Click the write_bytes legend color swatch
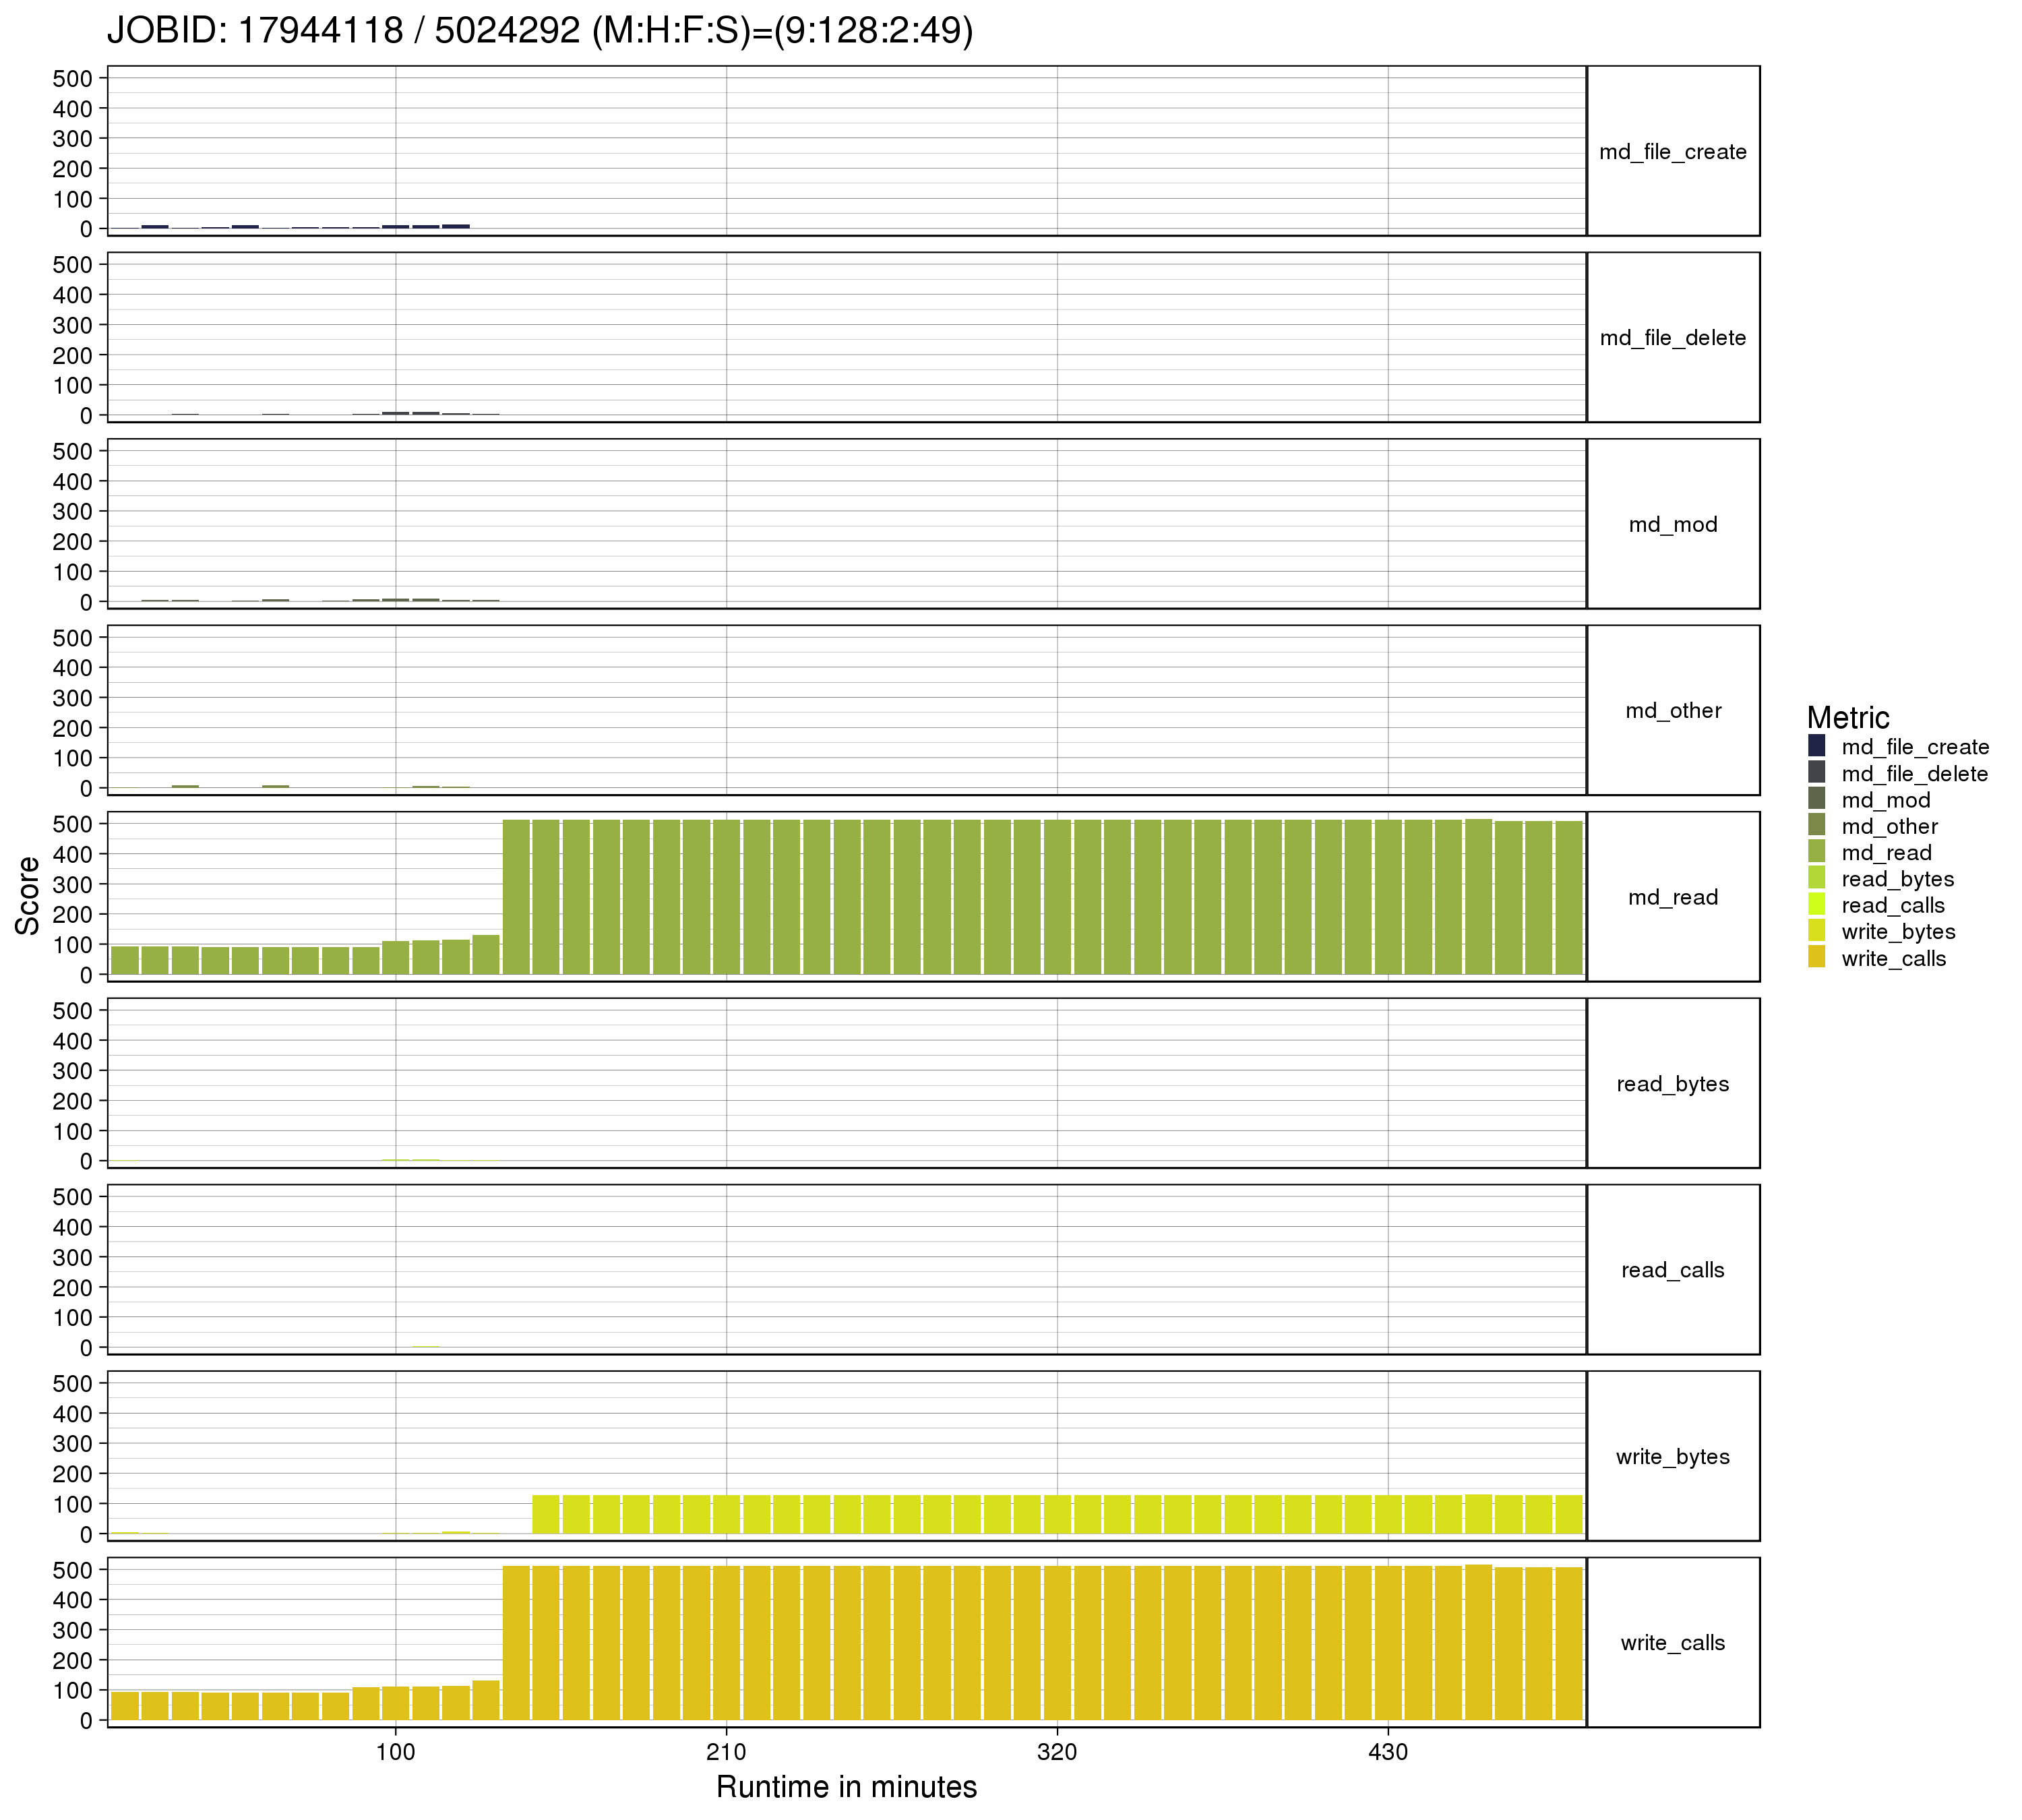2022x1820 pixels. [x=1817, y=931]
